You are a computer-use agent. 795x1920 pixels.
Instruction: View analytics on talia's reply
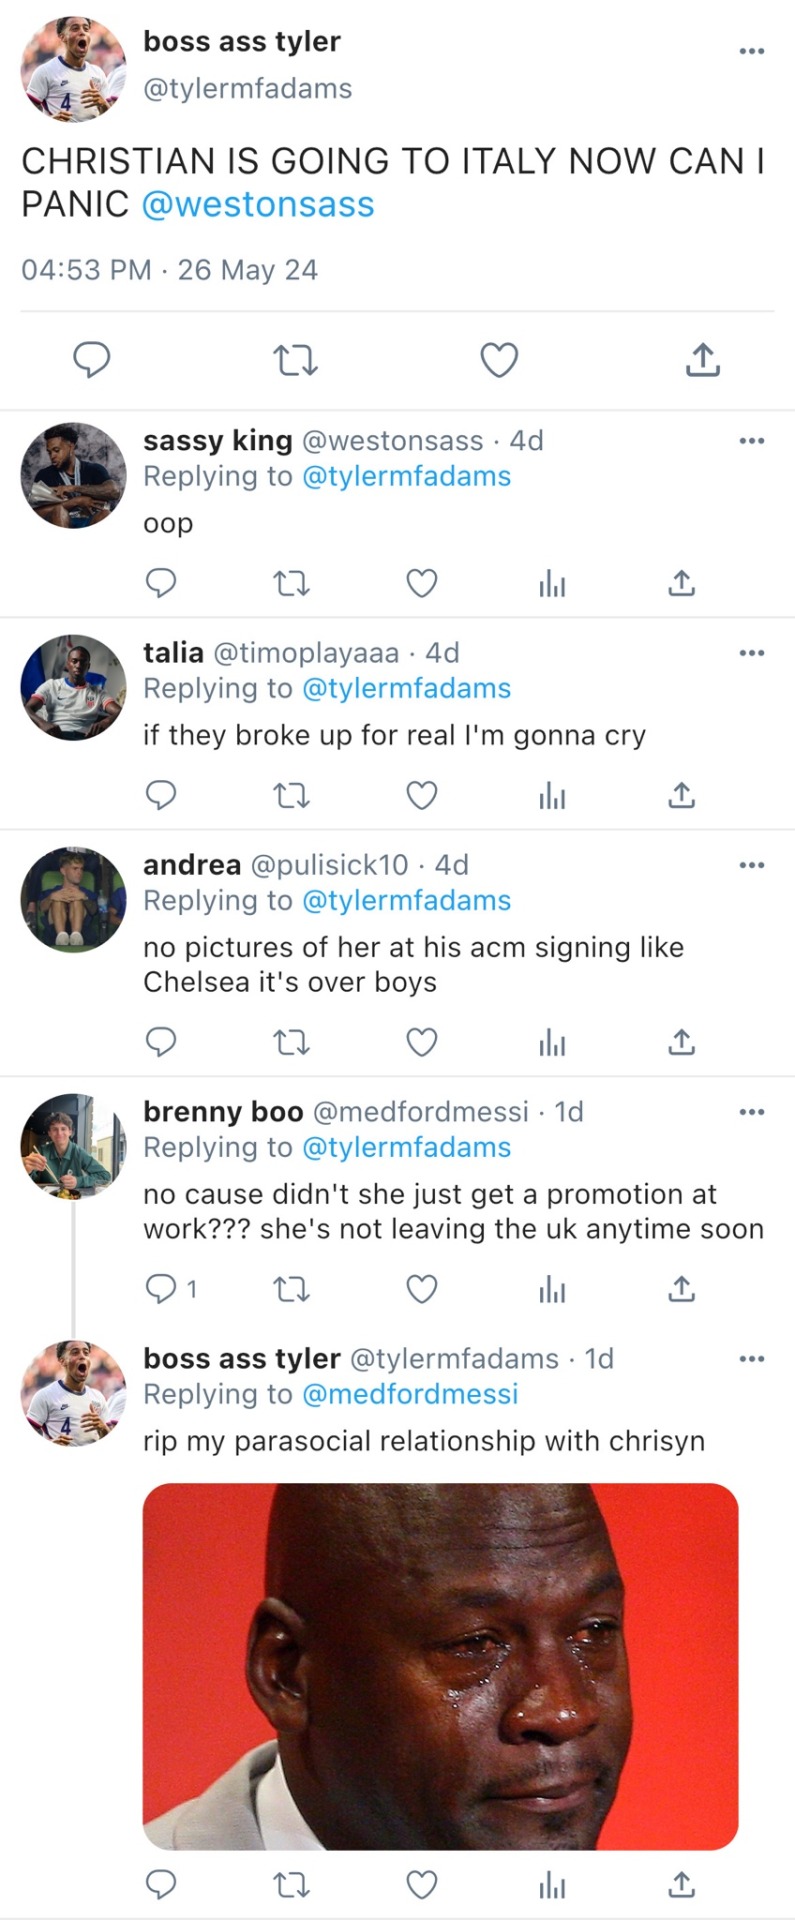(x=552, y=795)
